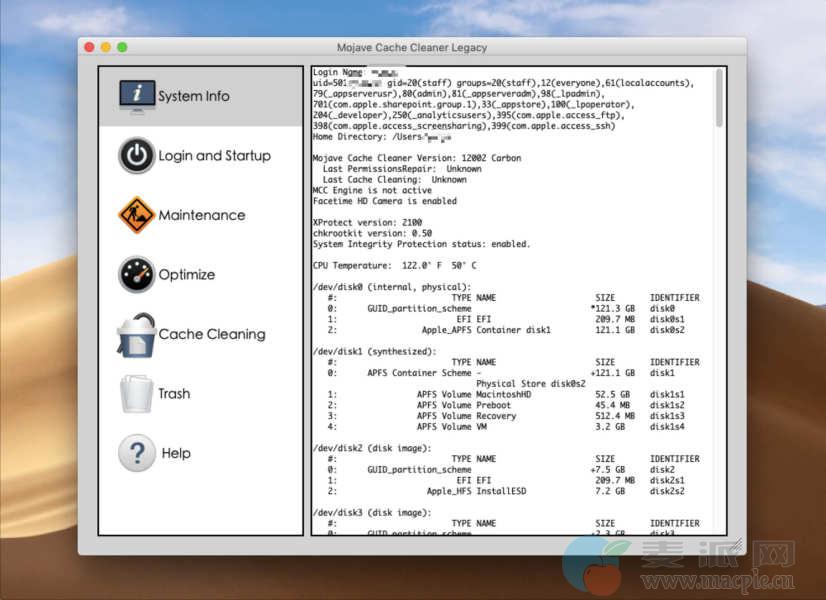Minimize the window using the yellow button

click(x=106, y=47)
